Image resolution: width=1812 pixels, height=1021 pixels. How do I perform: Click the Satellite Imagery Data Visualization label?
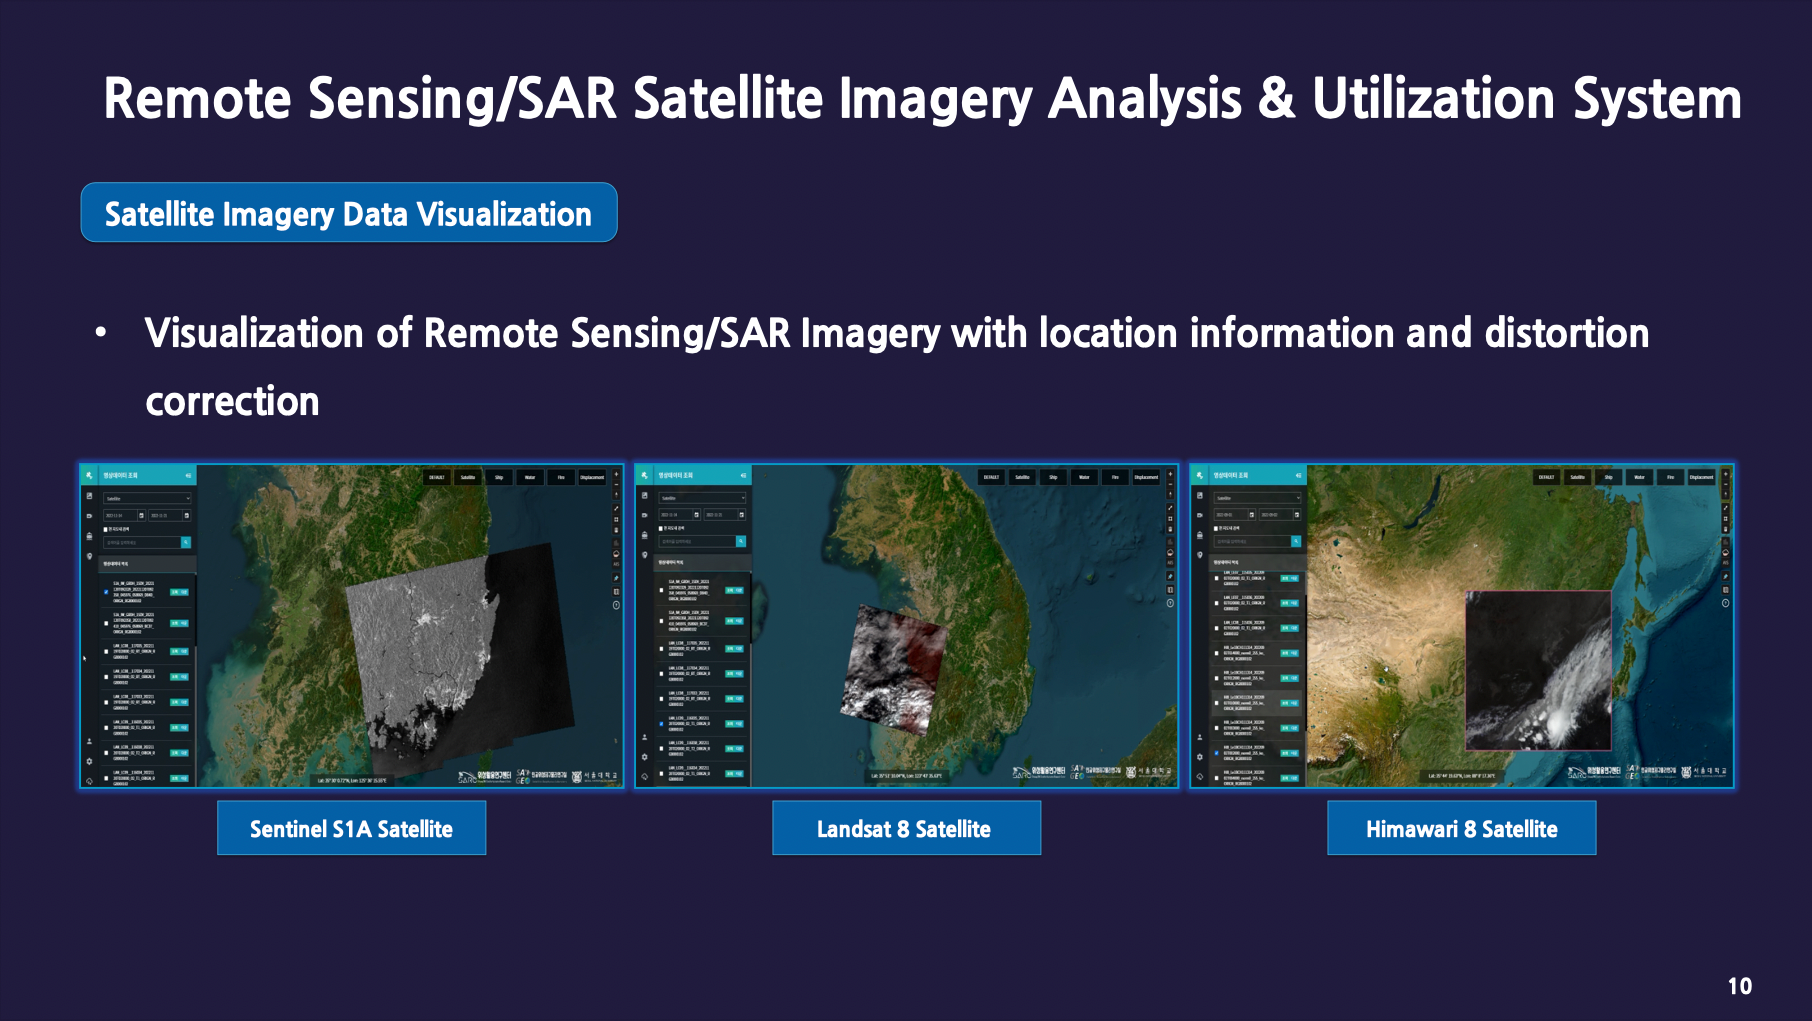pos(348,213)
